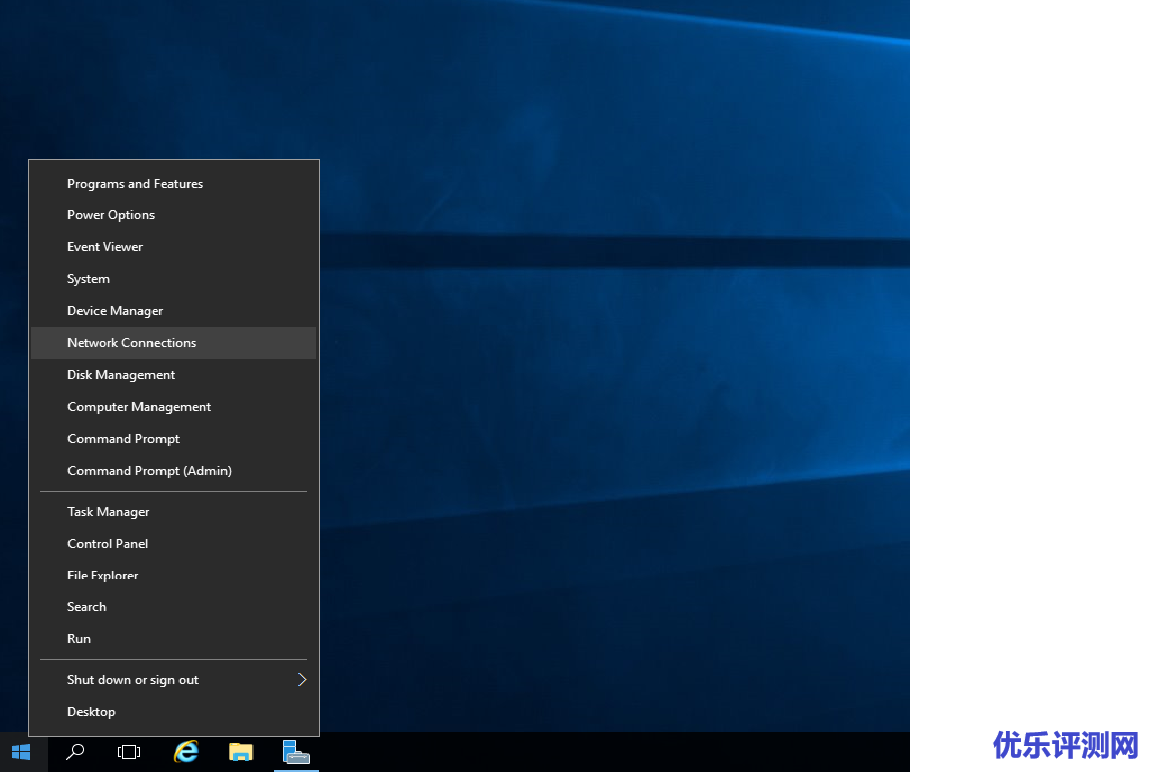1152x772 pixels.
Task: Open Programs and Features
Action: [x=135, y=184]
